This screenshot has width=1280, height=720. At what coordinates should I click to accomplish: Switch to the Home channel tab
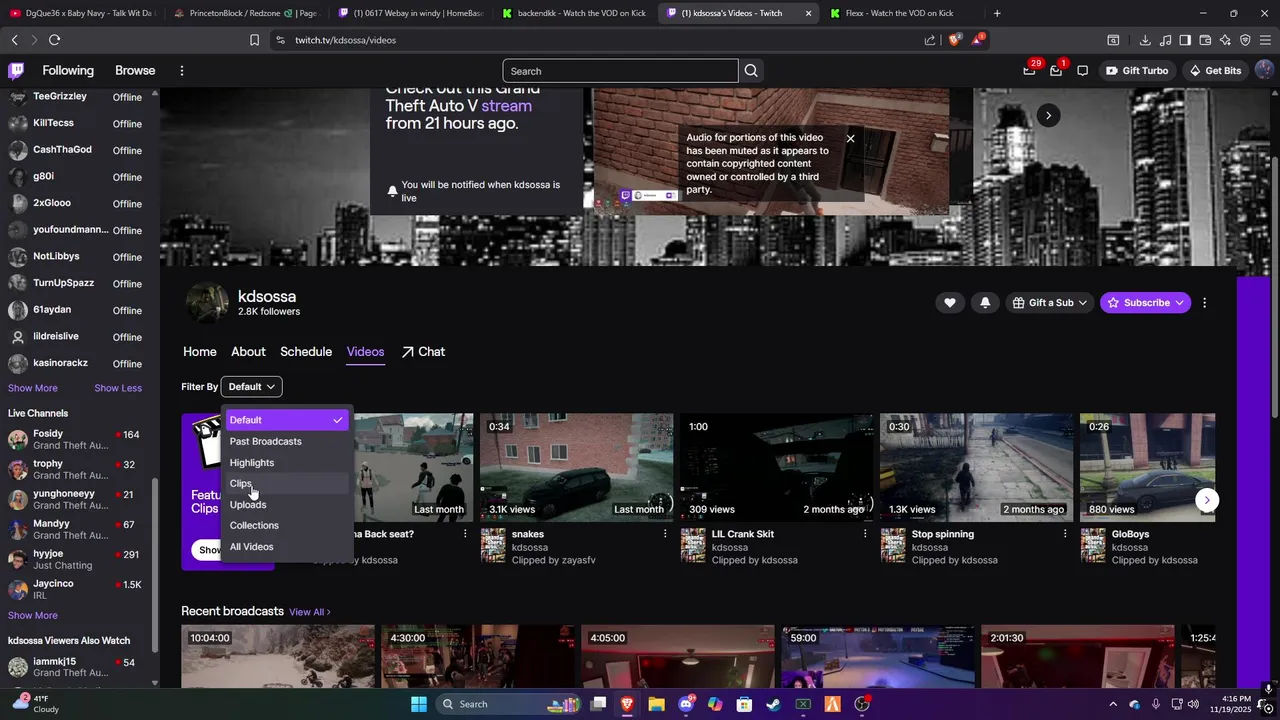tap(200, 352)
